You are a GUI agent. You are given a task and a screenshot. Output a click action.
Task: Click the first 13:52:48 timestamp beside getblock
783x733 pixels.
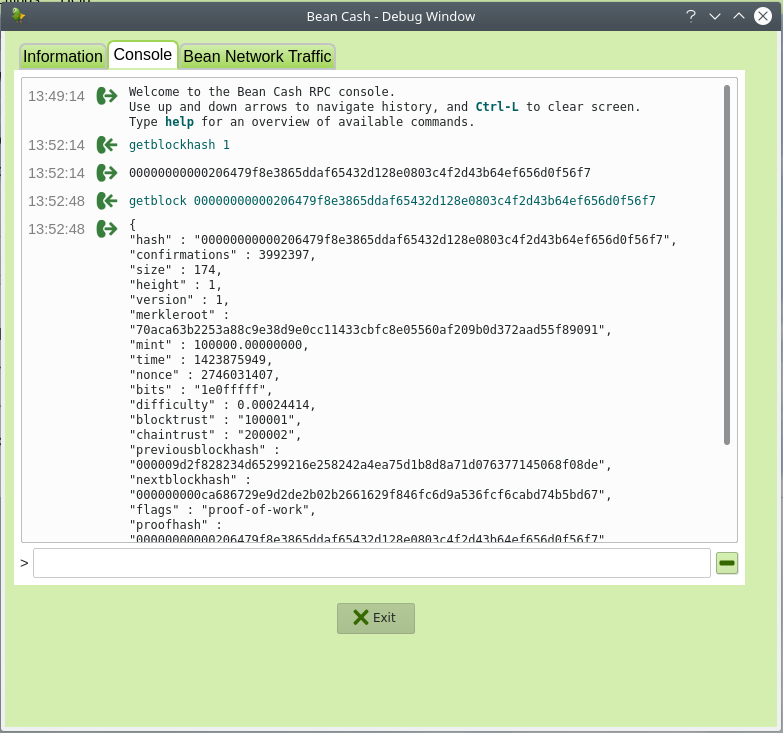click(56, 201)
